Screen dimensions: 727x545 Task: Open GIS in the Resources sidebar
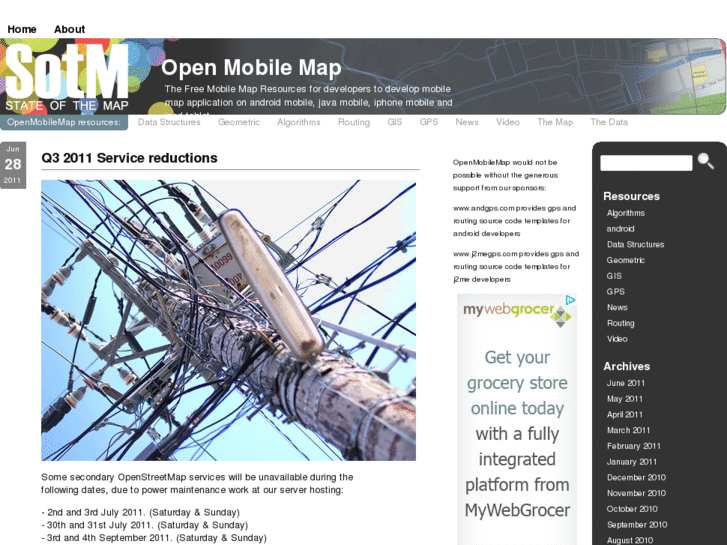(614, 276)
